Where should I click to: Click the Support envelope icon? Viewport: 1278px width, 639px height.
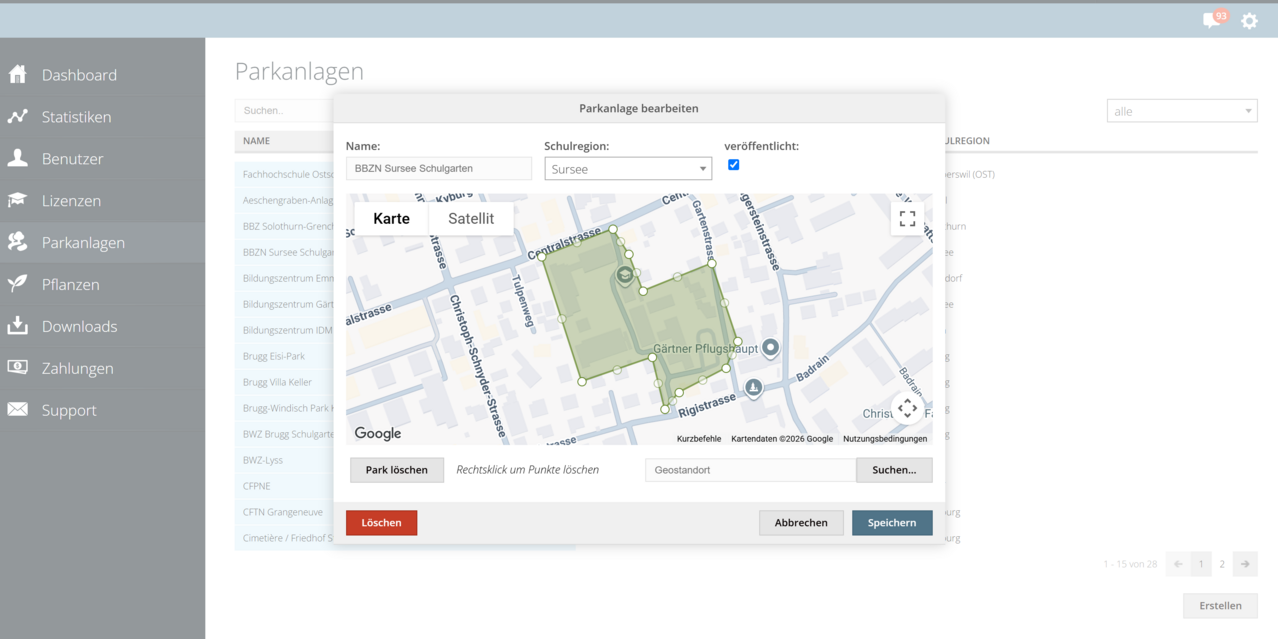pyautogui.click(x=18, y=410)
